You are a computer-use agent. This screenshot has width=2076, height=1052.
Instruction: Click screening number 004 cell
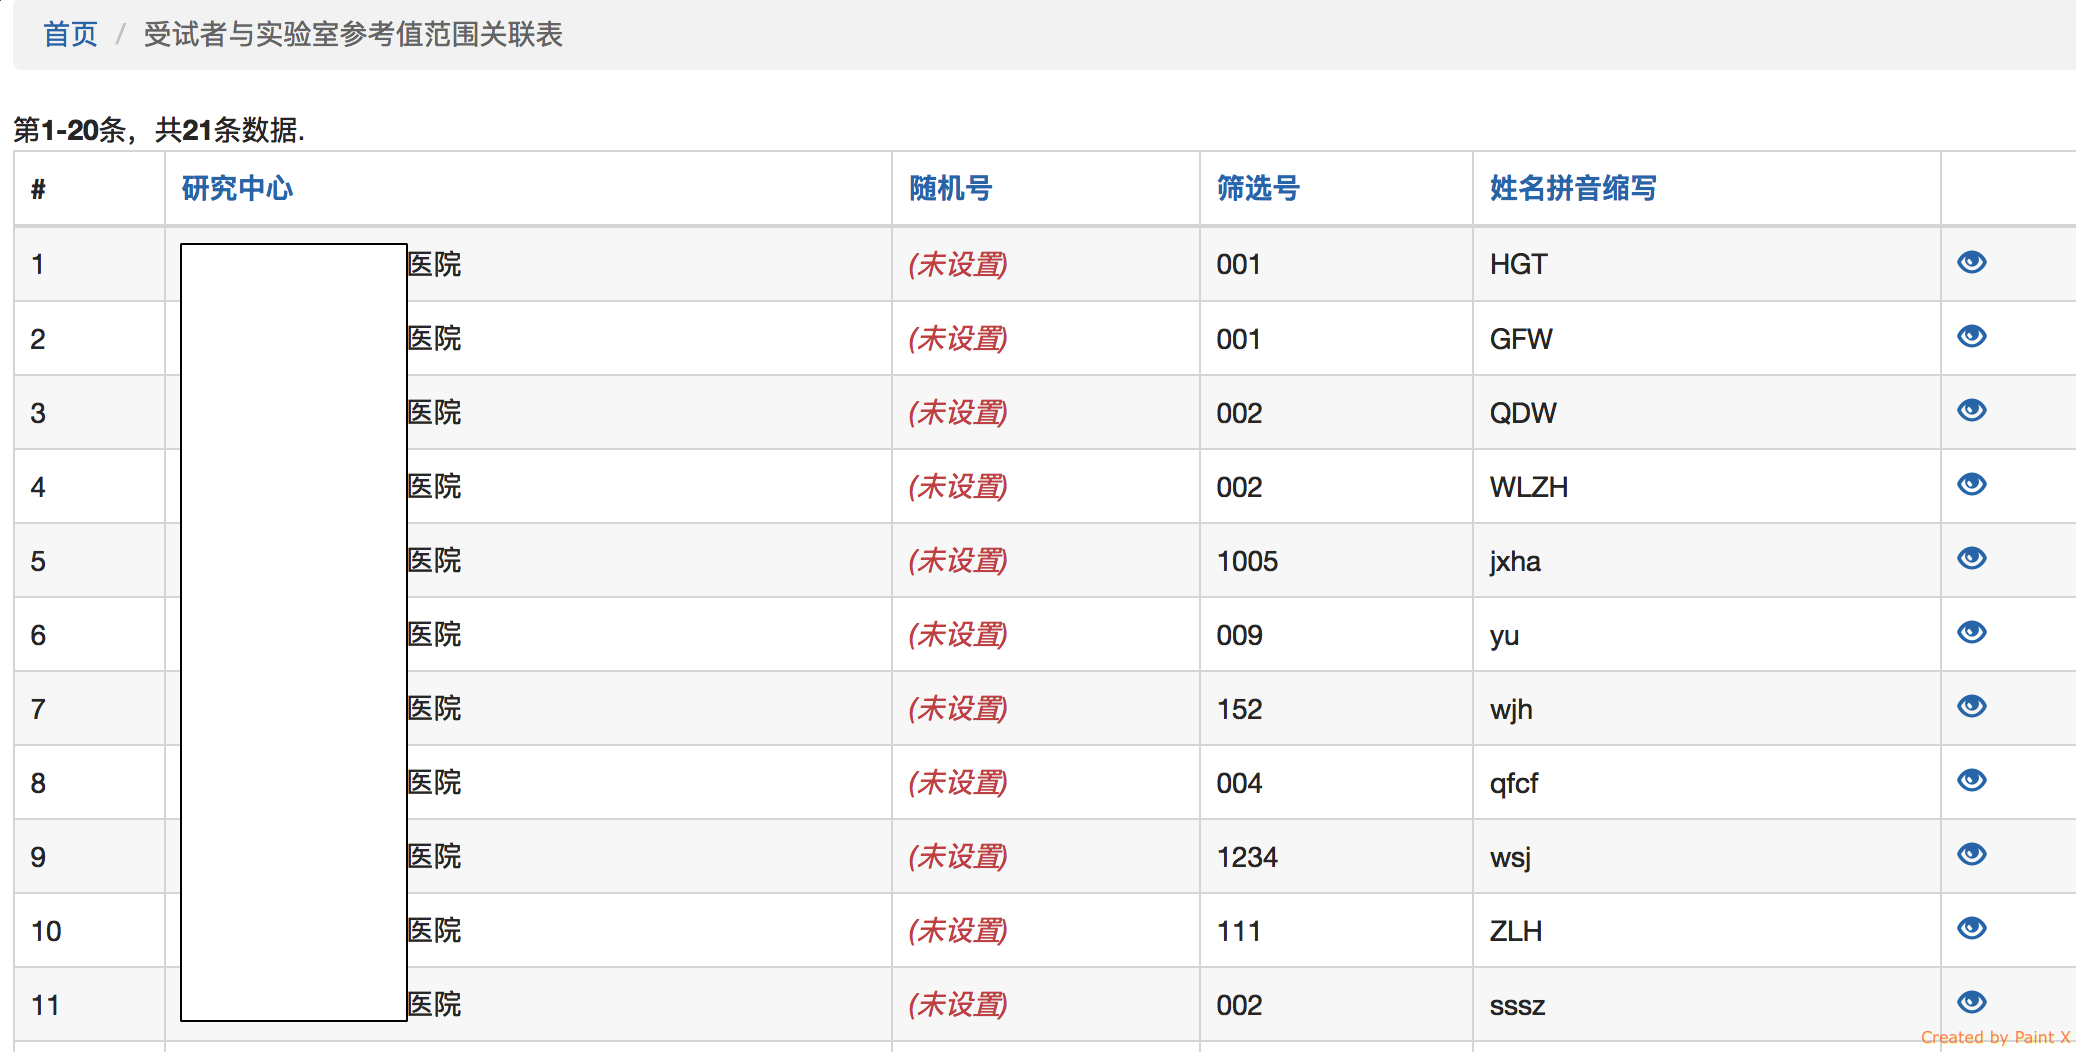pos(1336,783)
